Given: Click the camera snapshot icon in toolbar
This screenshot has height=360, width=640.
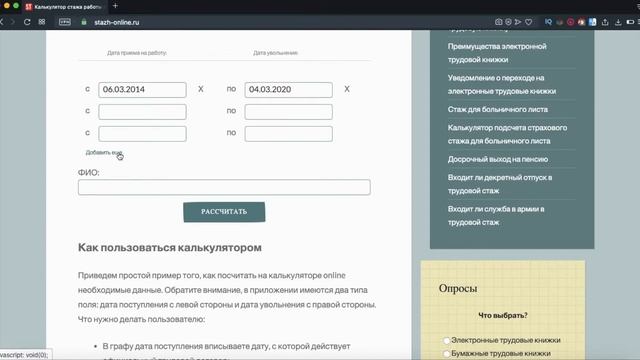Looking at the screenshot, I should pyautogui.click(x=498, y=22).
